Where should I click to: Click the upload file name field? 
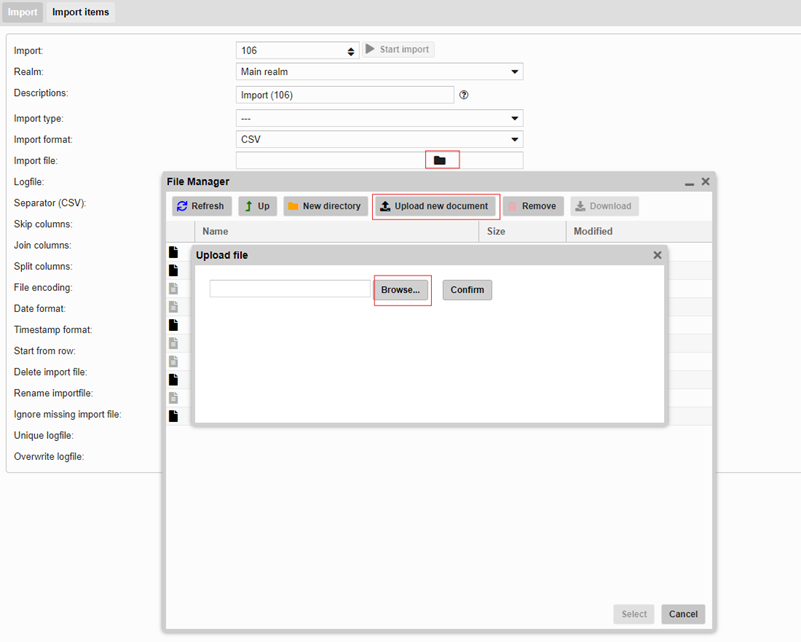[x=290, y=289]
